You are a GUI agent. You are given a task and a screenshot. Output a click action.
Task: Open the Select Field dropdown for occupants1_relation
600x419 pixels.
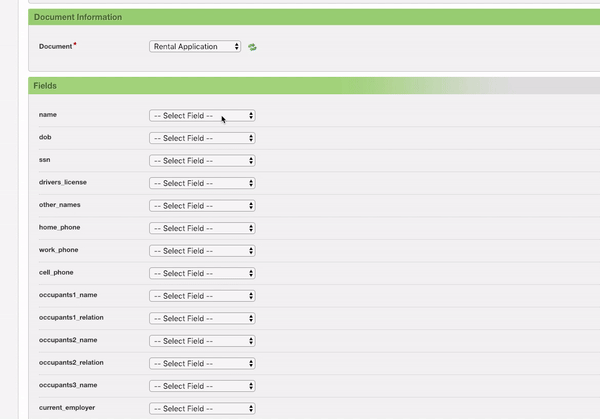pyautogui.click(x=202, y=318)
